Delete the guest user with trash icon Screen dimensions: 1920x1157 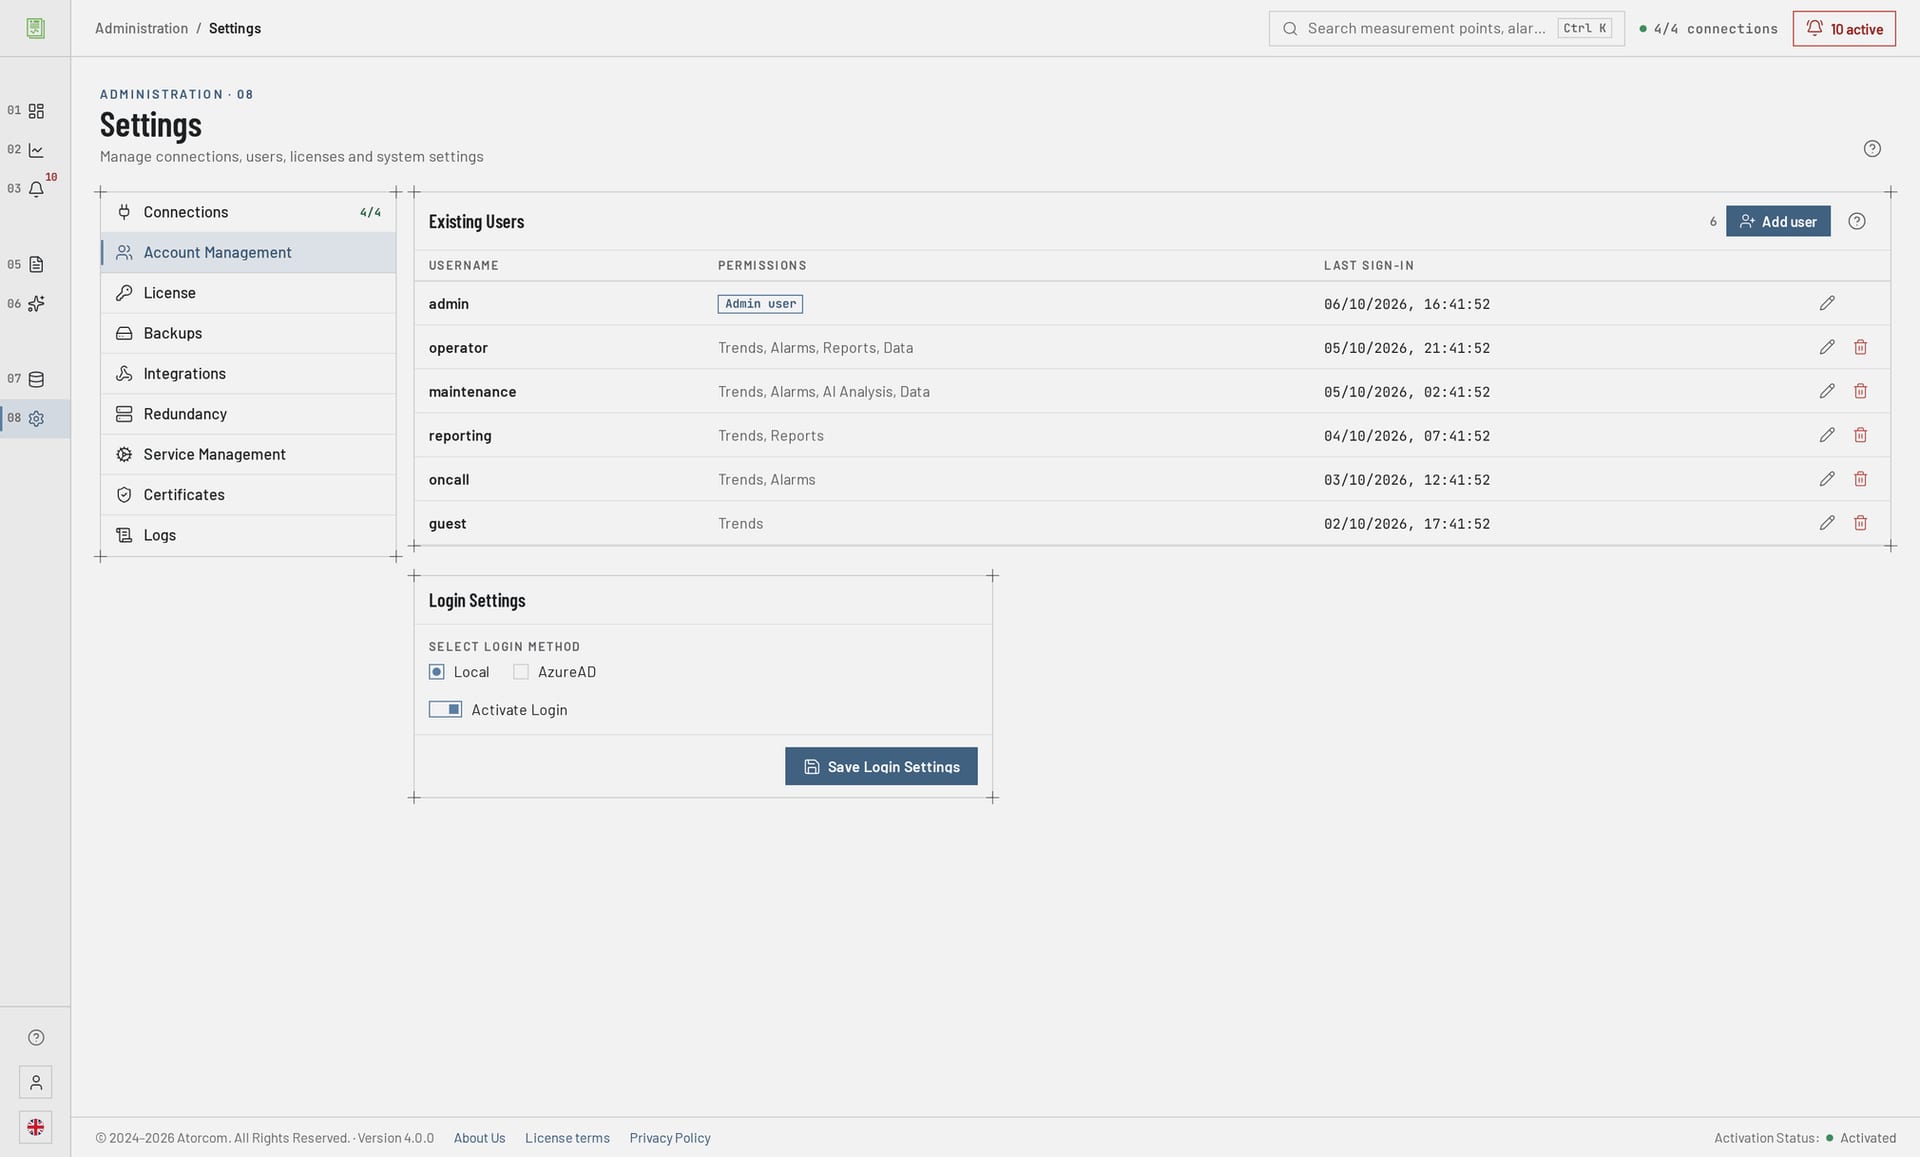point(1860,523)
